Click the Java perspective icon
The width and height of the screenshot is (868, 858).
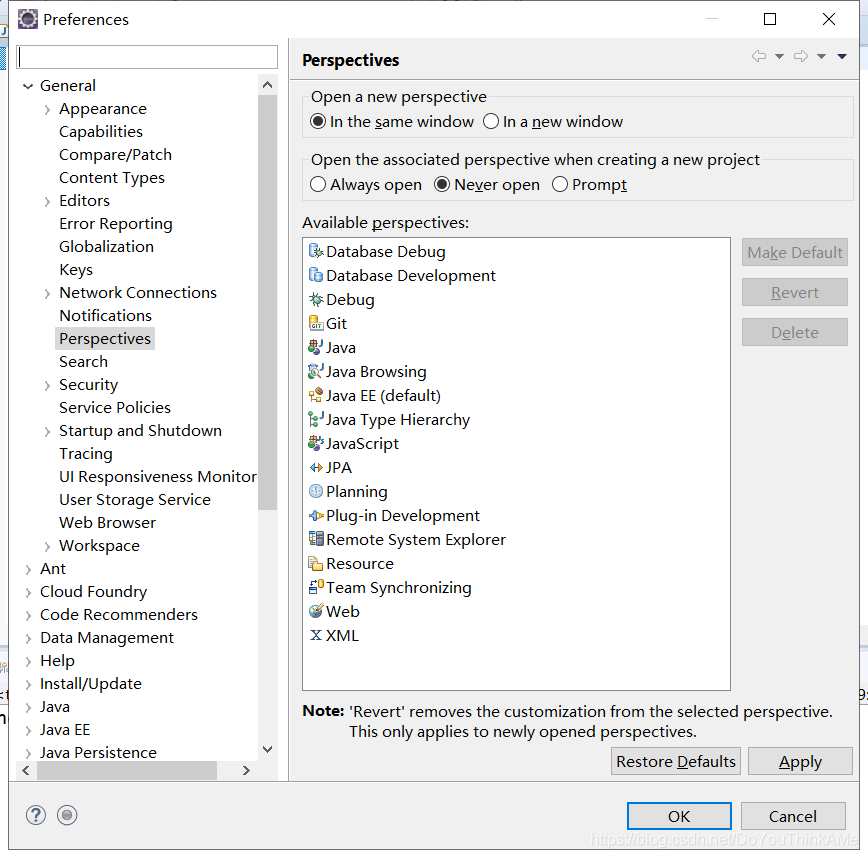[x=316, y=347]
